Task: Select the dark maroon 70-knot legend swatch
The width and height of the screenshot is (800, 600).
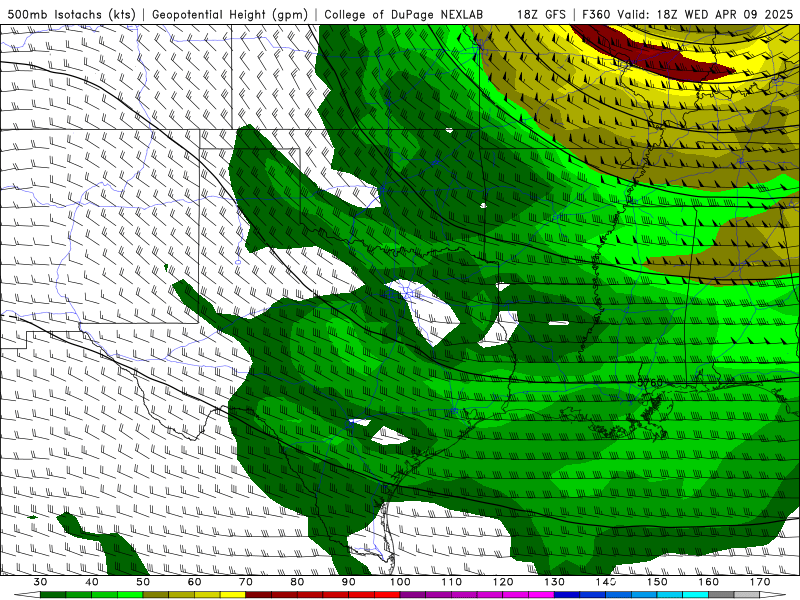Action: click(259, 595)
